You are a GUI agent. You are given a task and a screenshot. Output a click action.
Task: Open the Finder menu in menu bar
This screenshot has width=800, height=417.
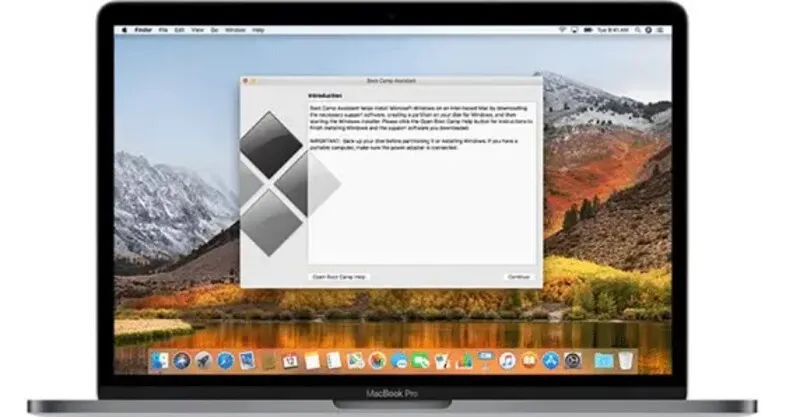[143, 30]
